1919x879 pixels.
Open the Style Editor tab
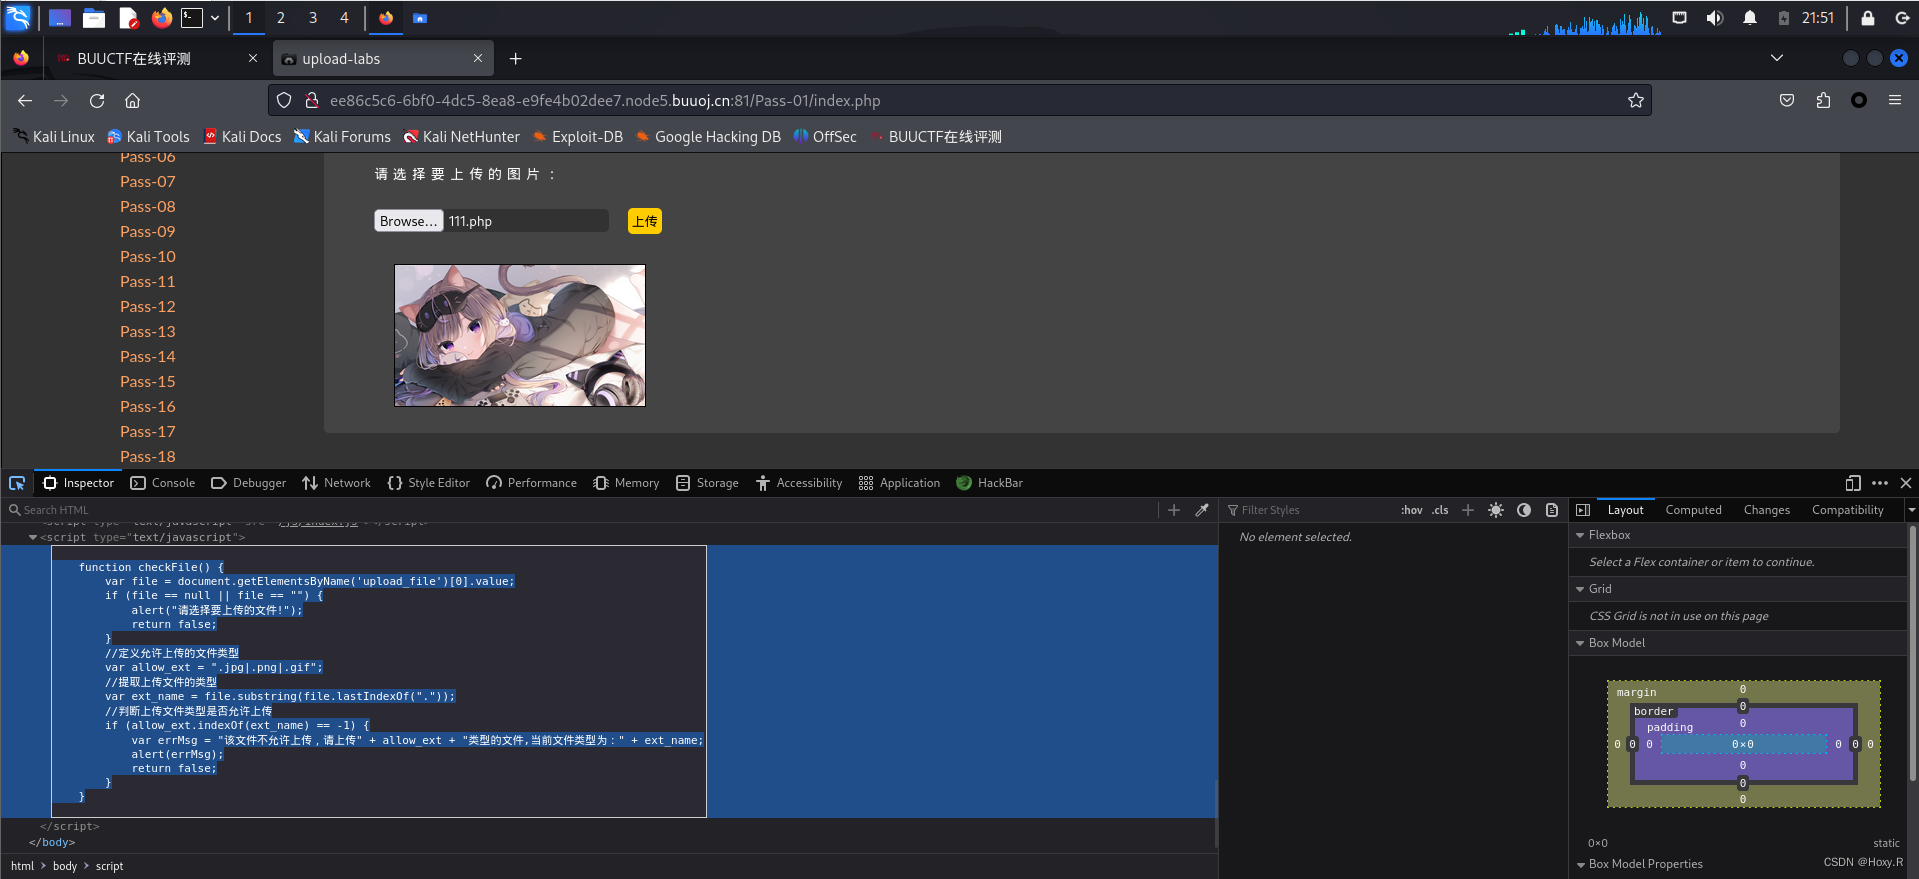[428, 483]
